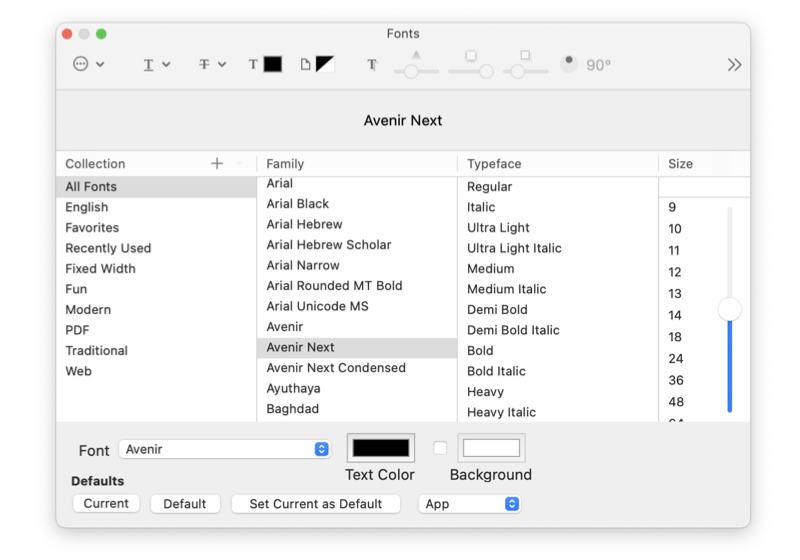
Task: Click the underline text icon
Action: (x=148, y=65)
